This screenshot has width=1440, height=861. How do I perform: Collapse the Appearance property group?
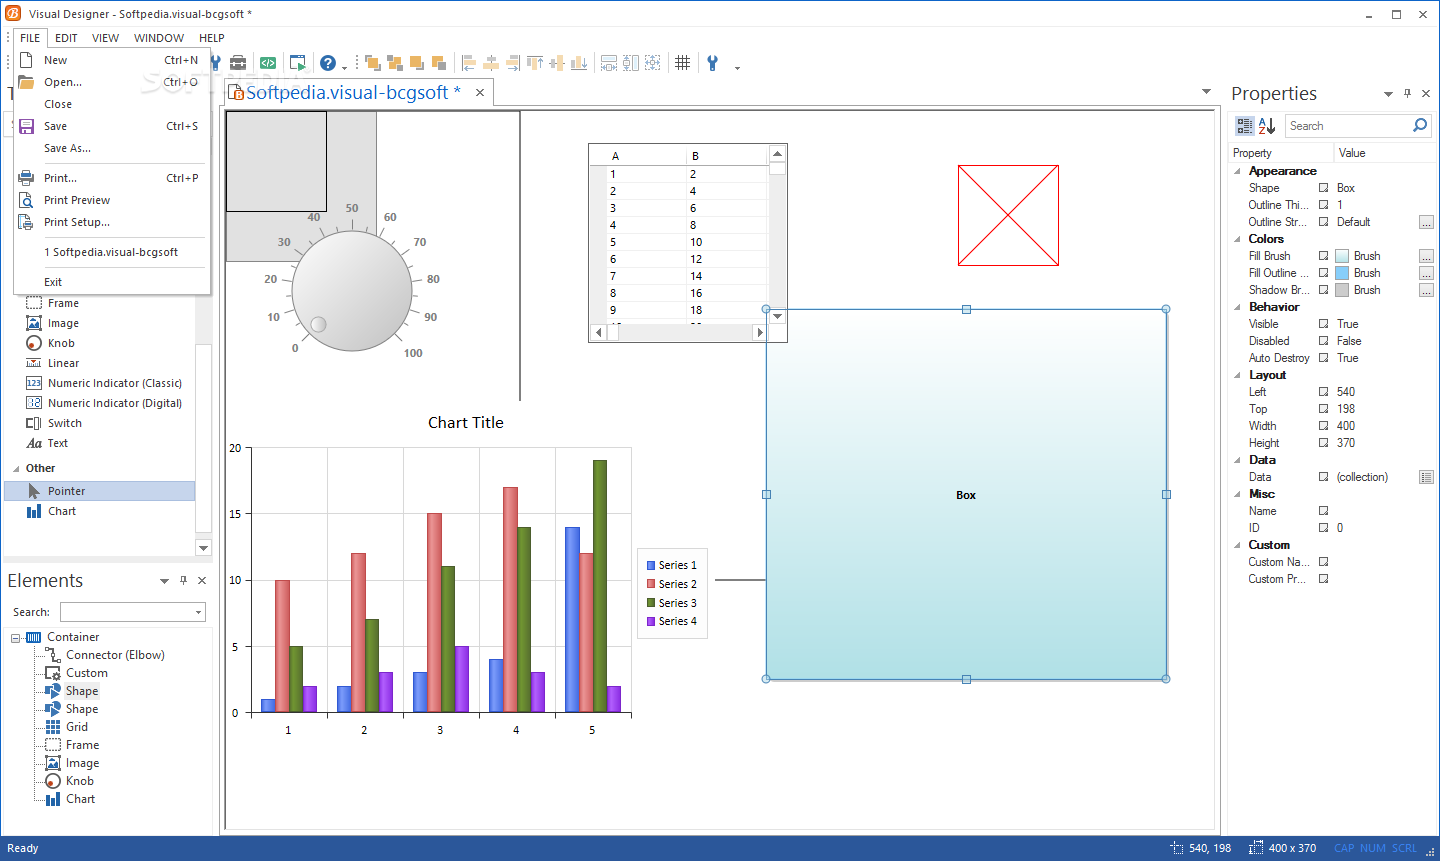point(1237,171)
